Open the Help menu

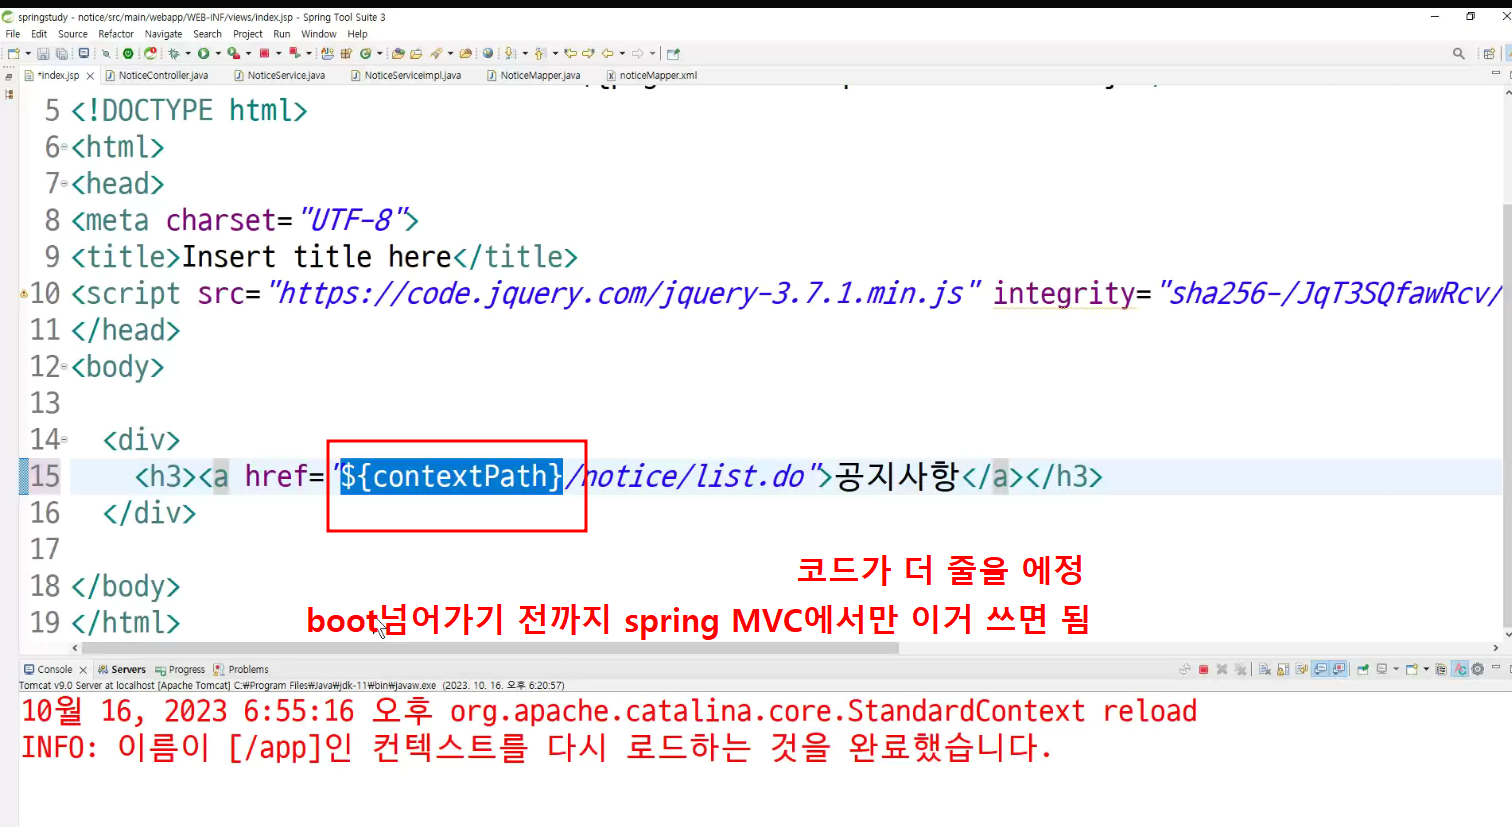tap(357, 34)
